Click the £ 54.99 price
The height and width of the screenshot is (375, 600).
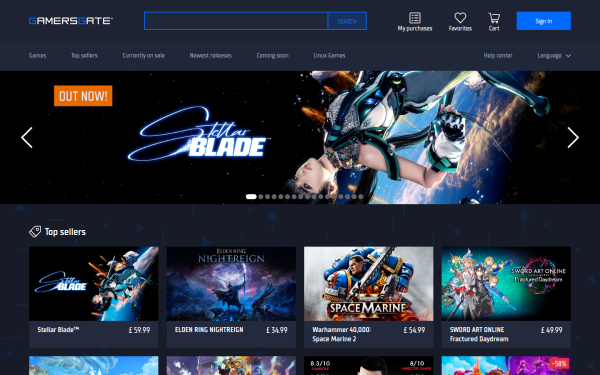414,330
